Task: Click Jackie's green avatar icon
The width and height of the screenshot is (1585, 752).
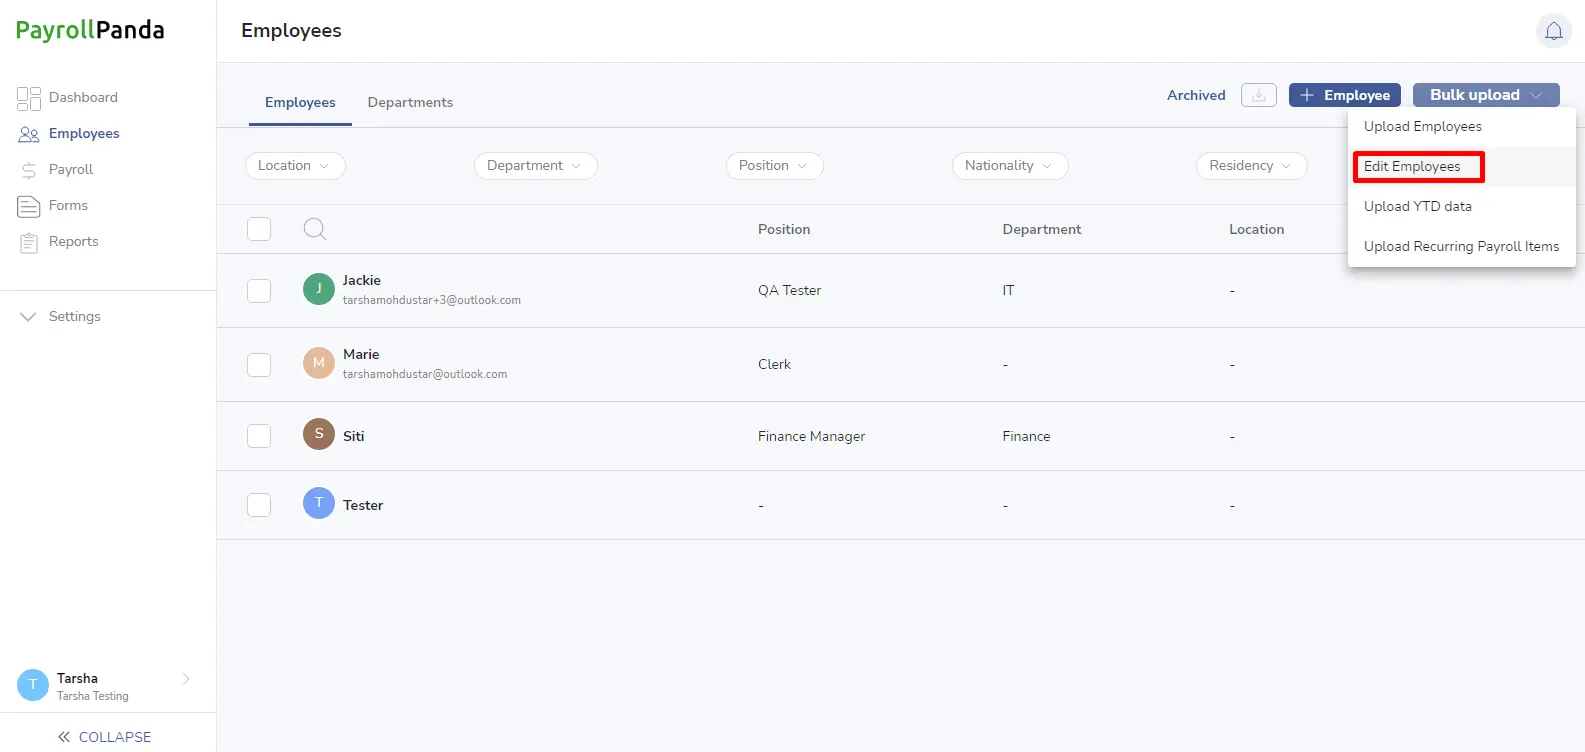Action: (318, 289)
